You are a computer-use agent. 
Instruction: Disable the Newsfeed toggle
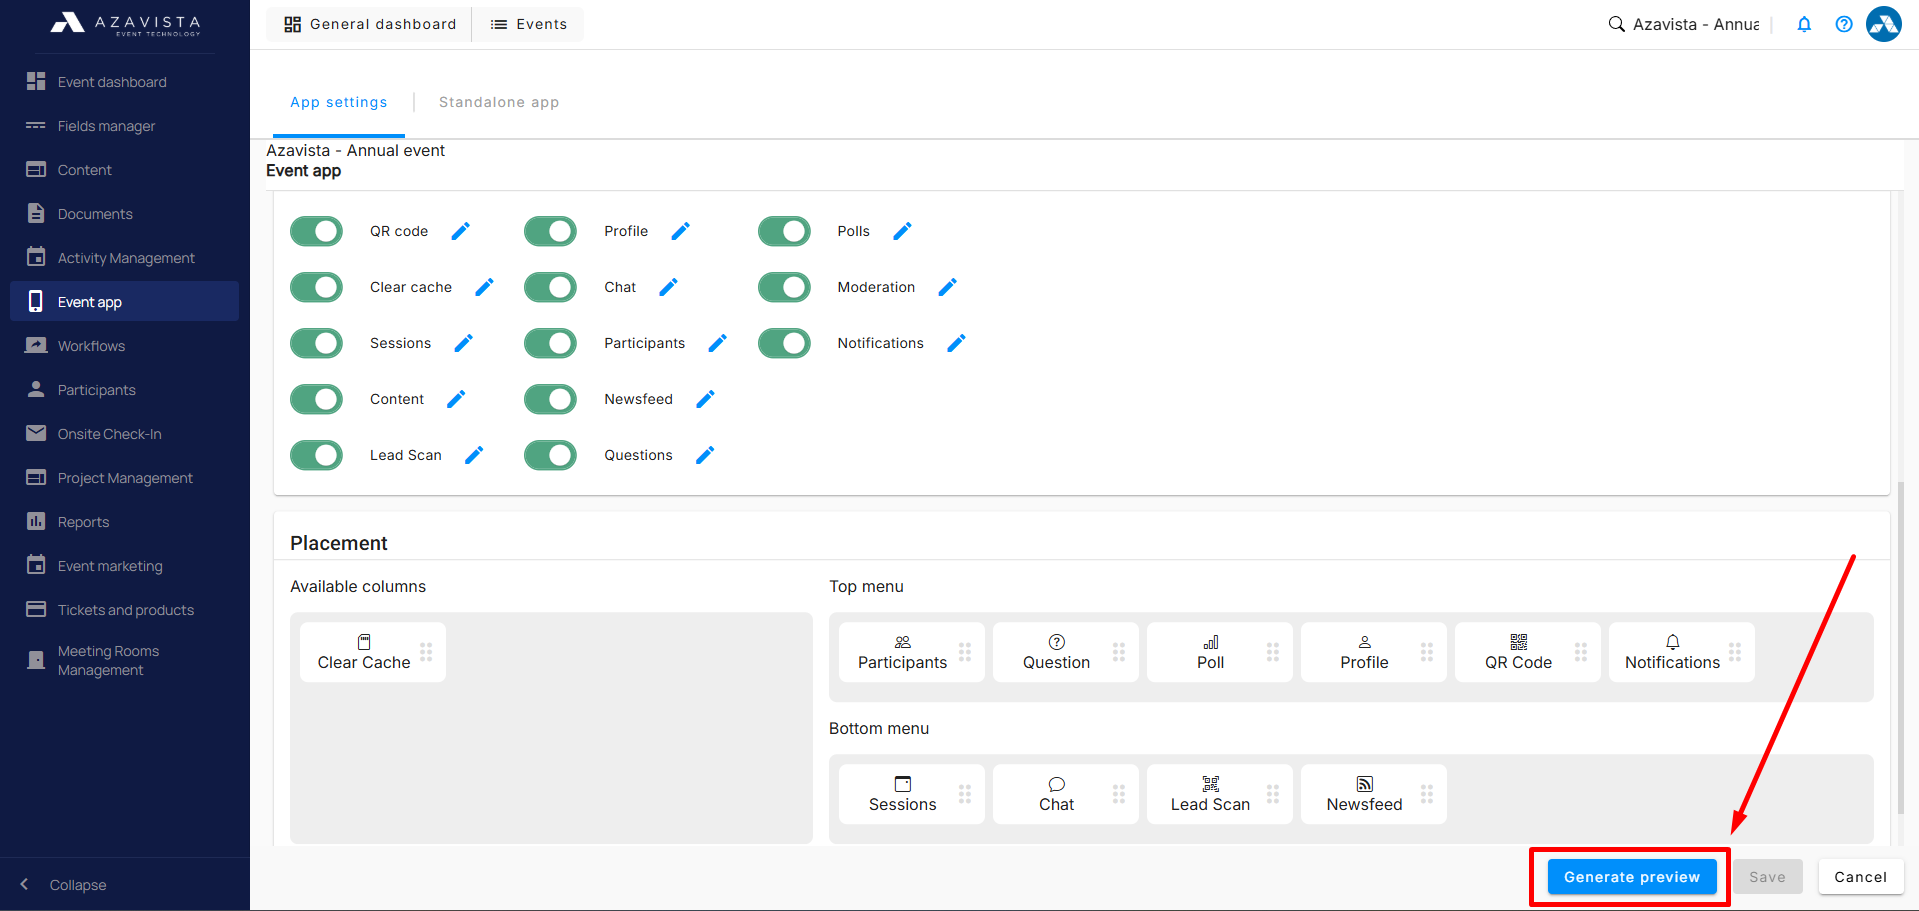point(550,399)
